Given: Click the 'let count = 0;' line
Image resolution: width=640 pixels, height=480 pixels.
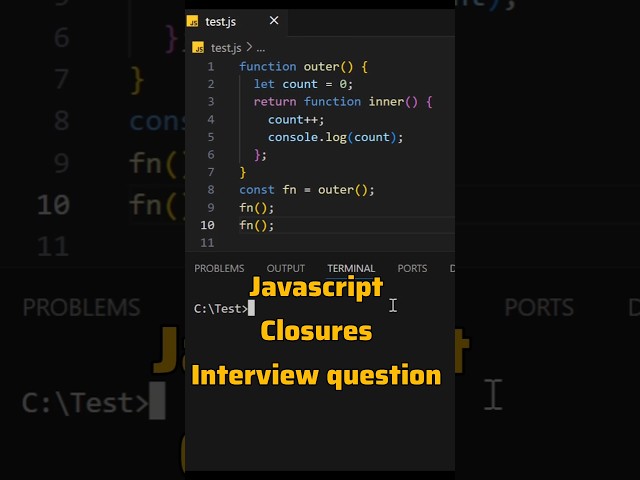Looking at the screenshot, I should click(303, 84).
